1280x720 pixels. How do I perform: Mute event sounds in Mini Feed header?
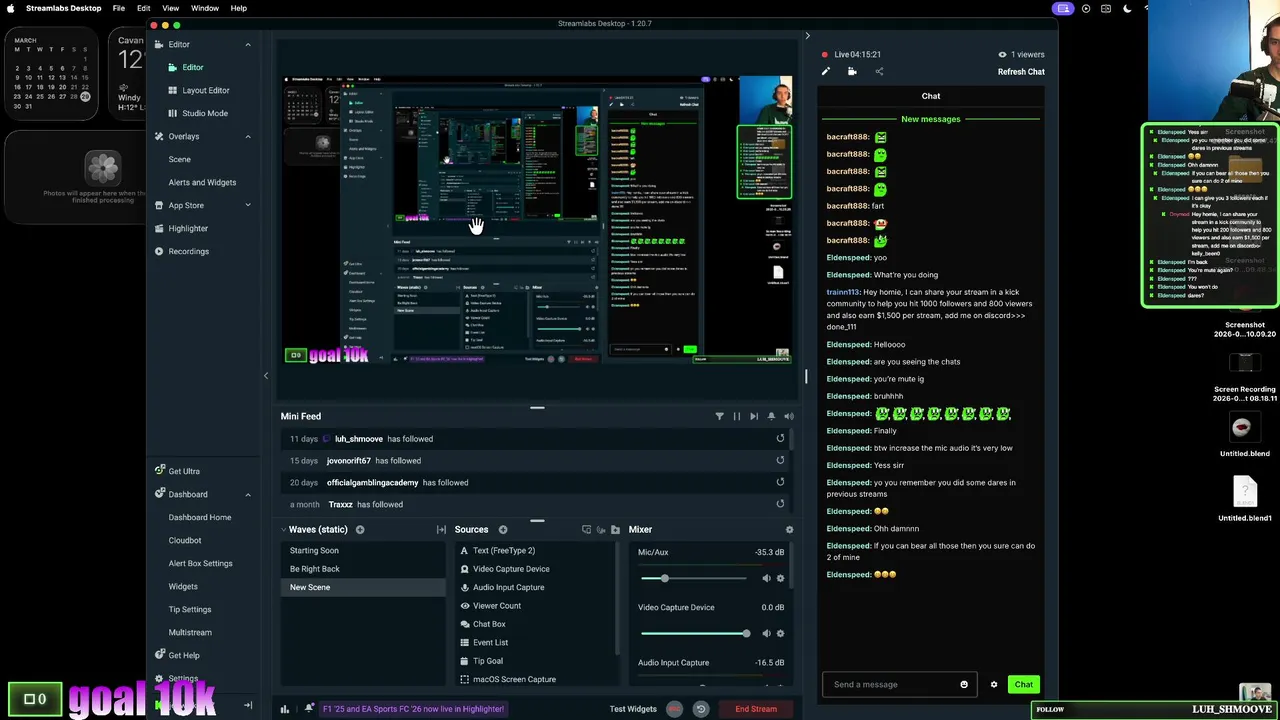pos(789,416)
